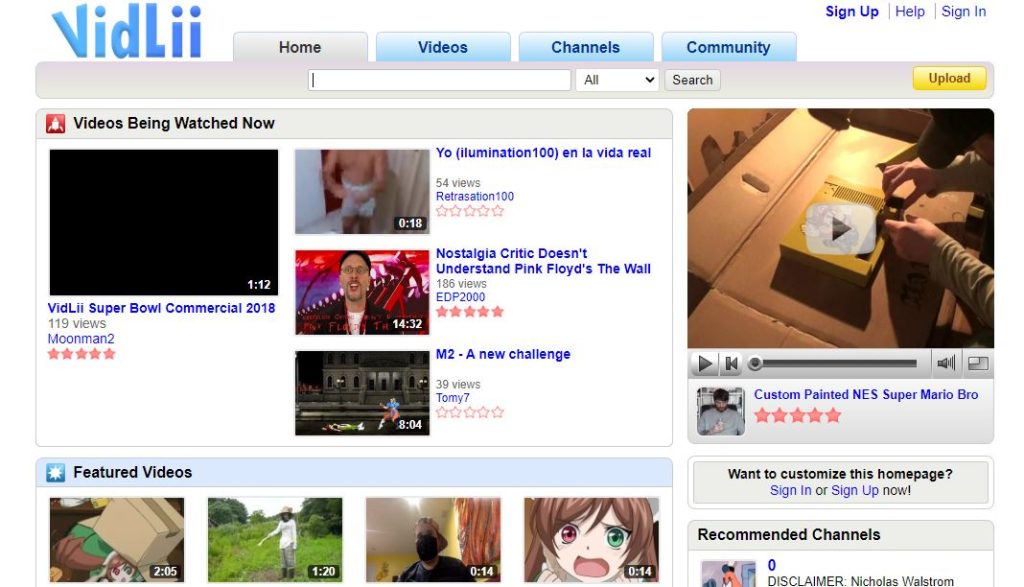Click the skip-to-start player button
Image resolution: width=1024 pixels, height=587 pixels.
731,364
